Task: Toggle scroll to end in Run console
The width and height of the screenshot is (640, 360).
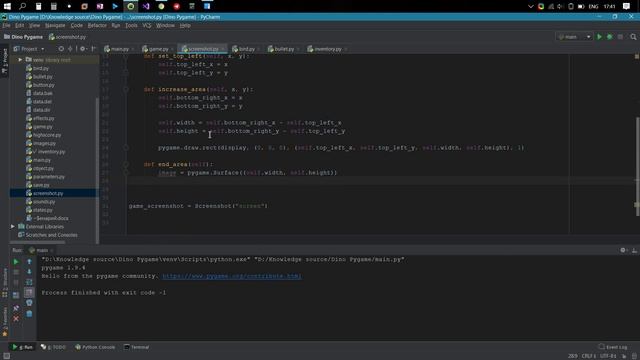Action: pos(29,292)
